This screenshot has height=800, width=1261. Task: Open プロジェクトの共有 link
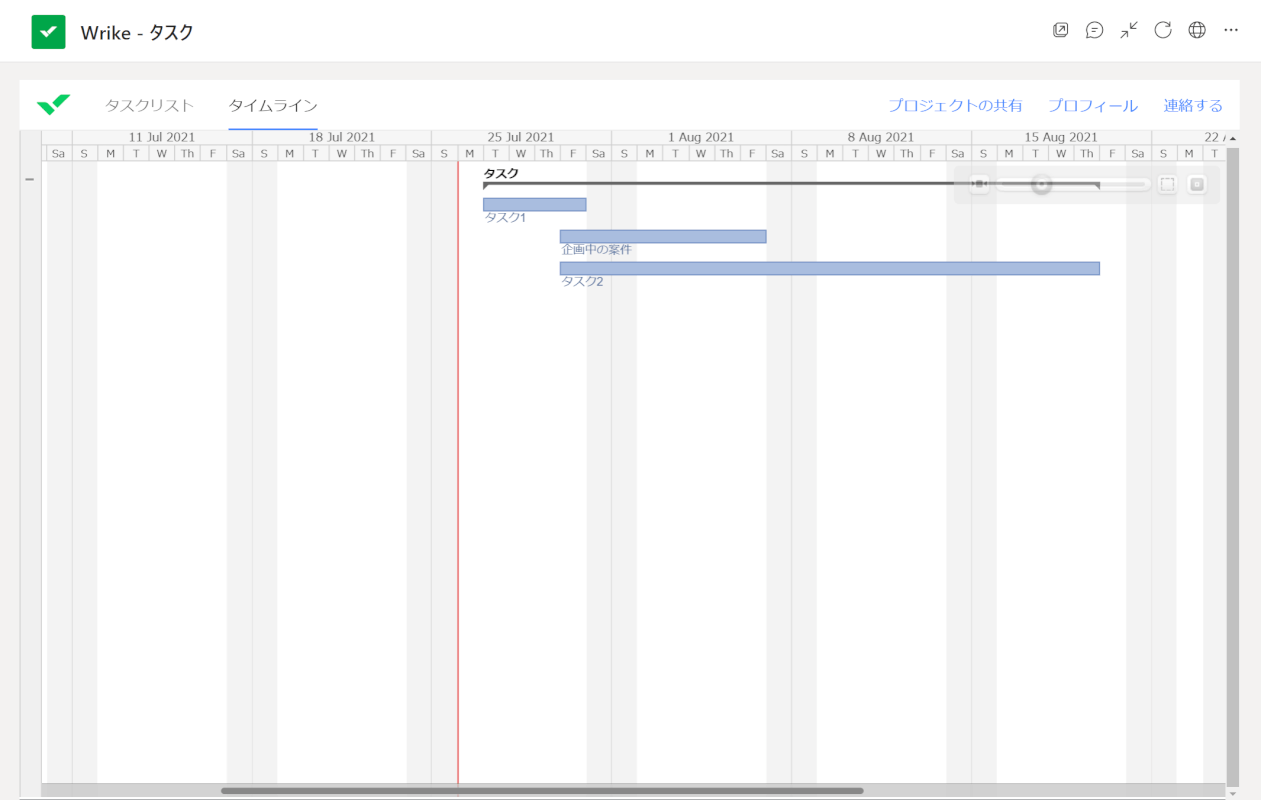pos(955,105)
